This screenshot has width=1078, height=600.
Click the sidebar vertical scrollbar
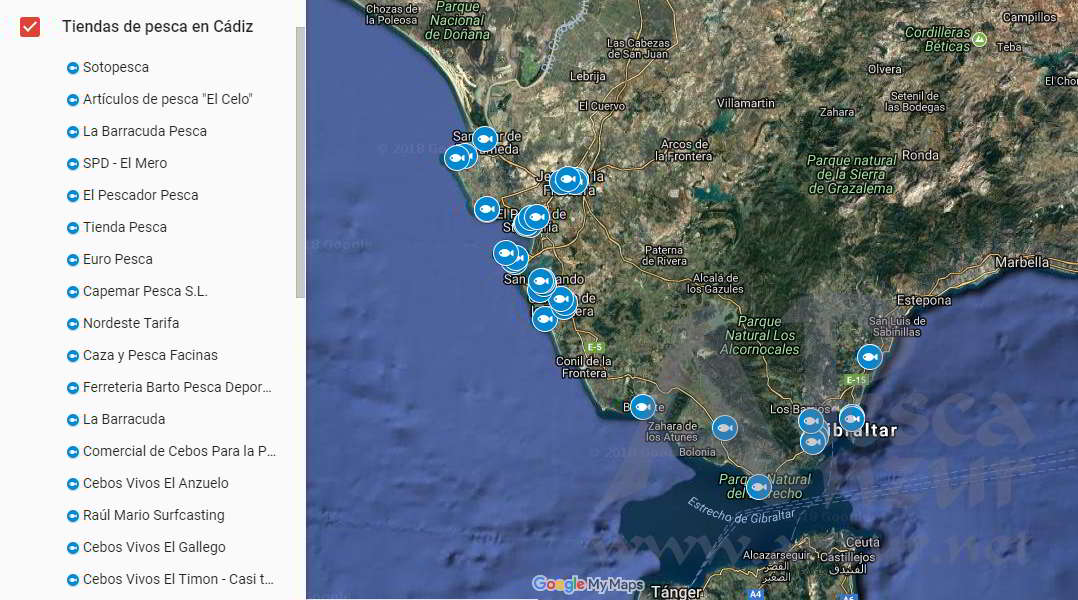(x=300, y=160)
